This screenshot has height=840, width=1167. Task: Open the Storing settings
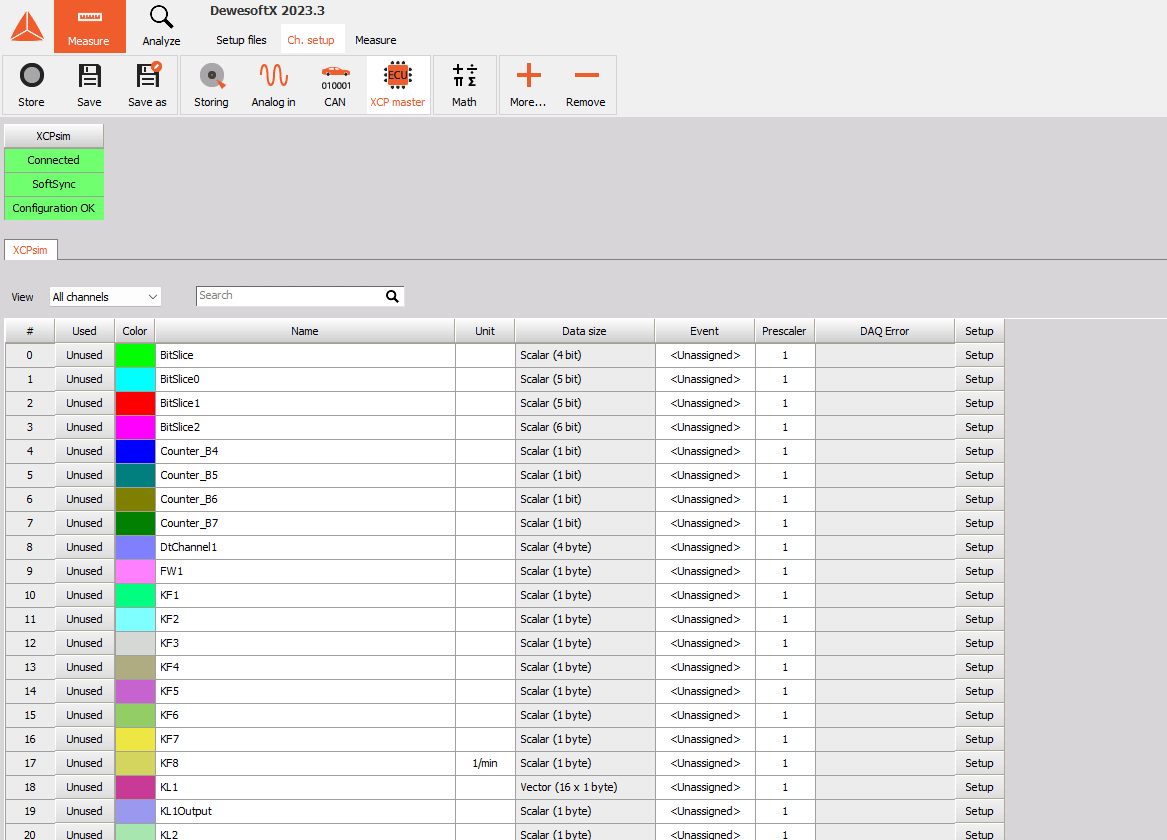point(211,86)
